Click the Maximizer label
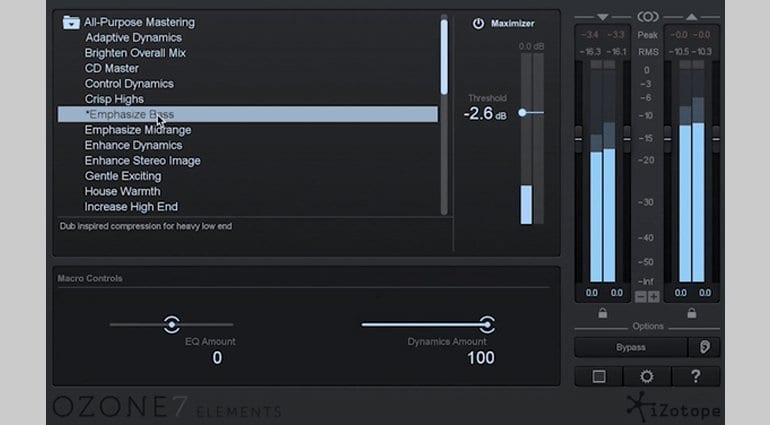 tap(513, 24)
